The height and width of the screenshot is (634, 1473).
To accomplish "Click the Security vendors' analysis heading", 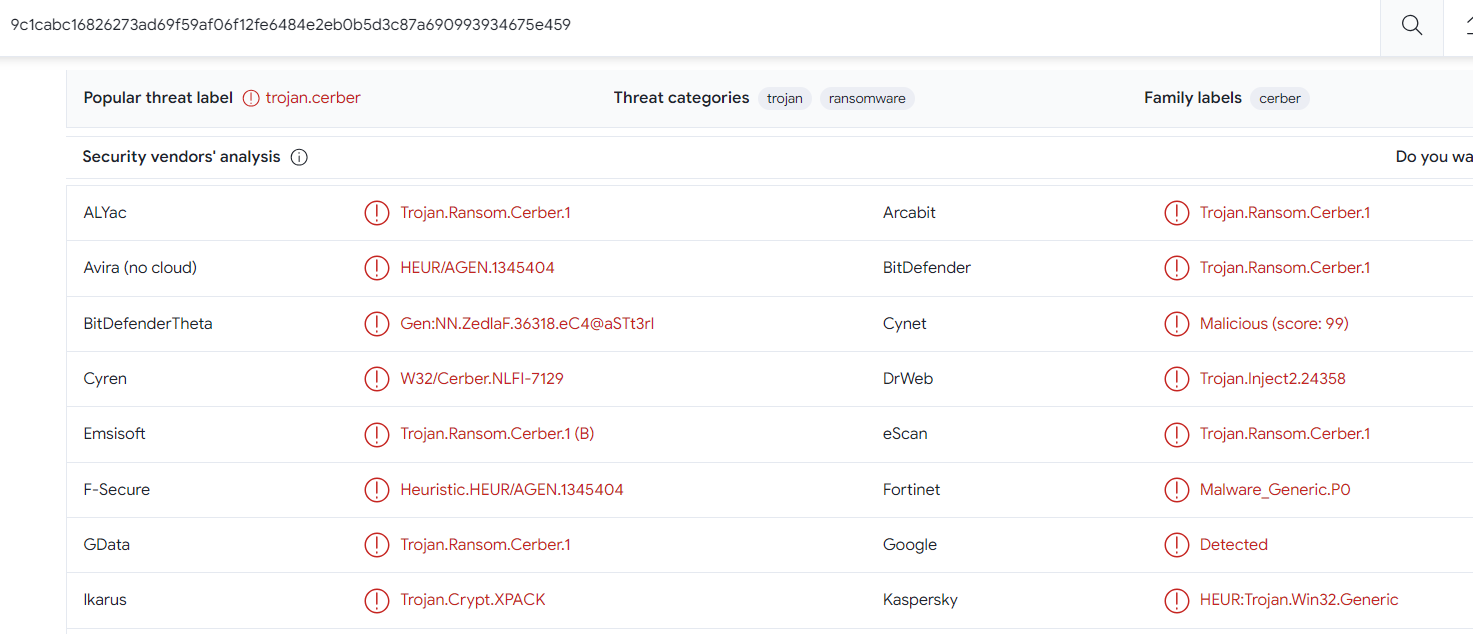I will click(181, 157).
